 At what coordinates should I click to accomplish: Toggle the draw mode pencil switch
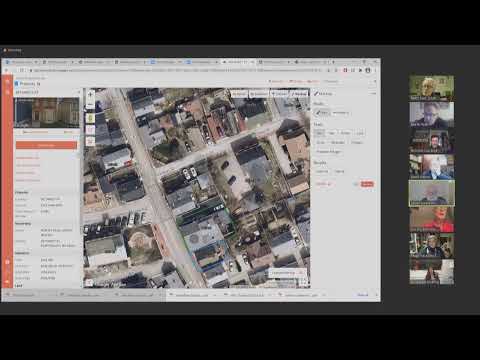322,113
